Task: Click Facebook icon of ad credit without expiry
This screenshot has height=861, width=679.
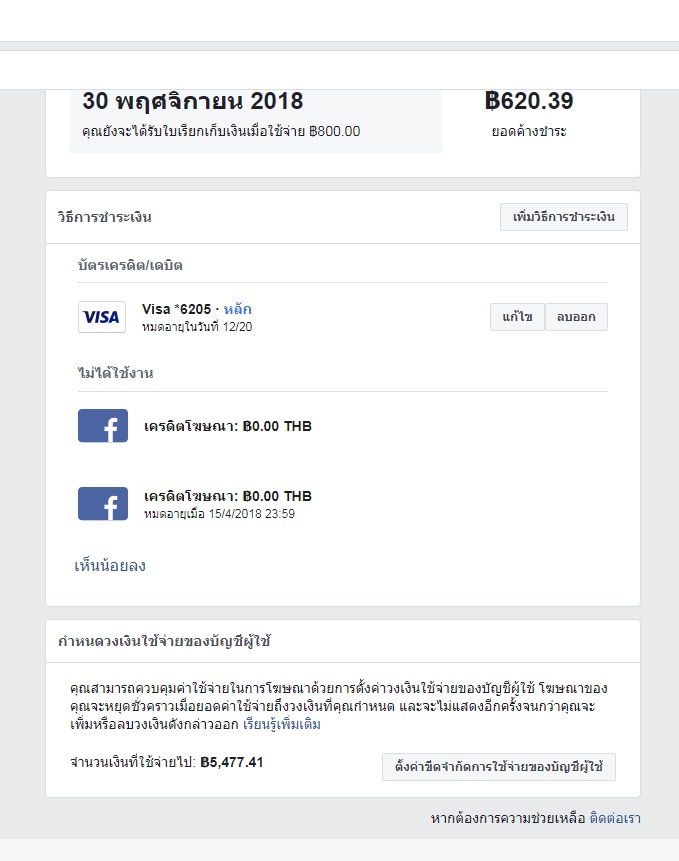Action: coord(103,426)
